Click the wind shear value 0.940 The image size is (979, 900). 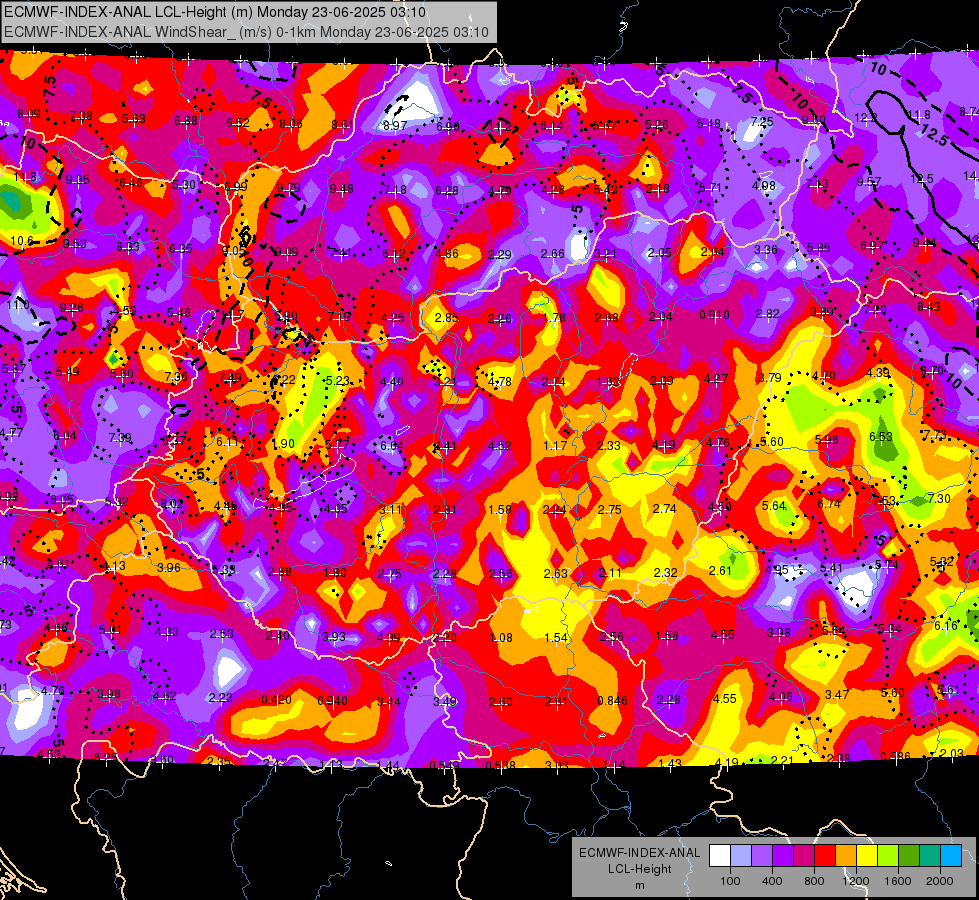332,701
